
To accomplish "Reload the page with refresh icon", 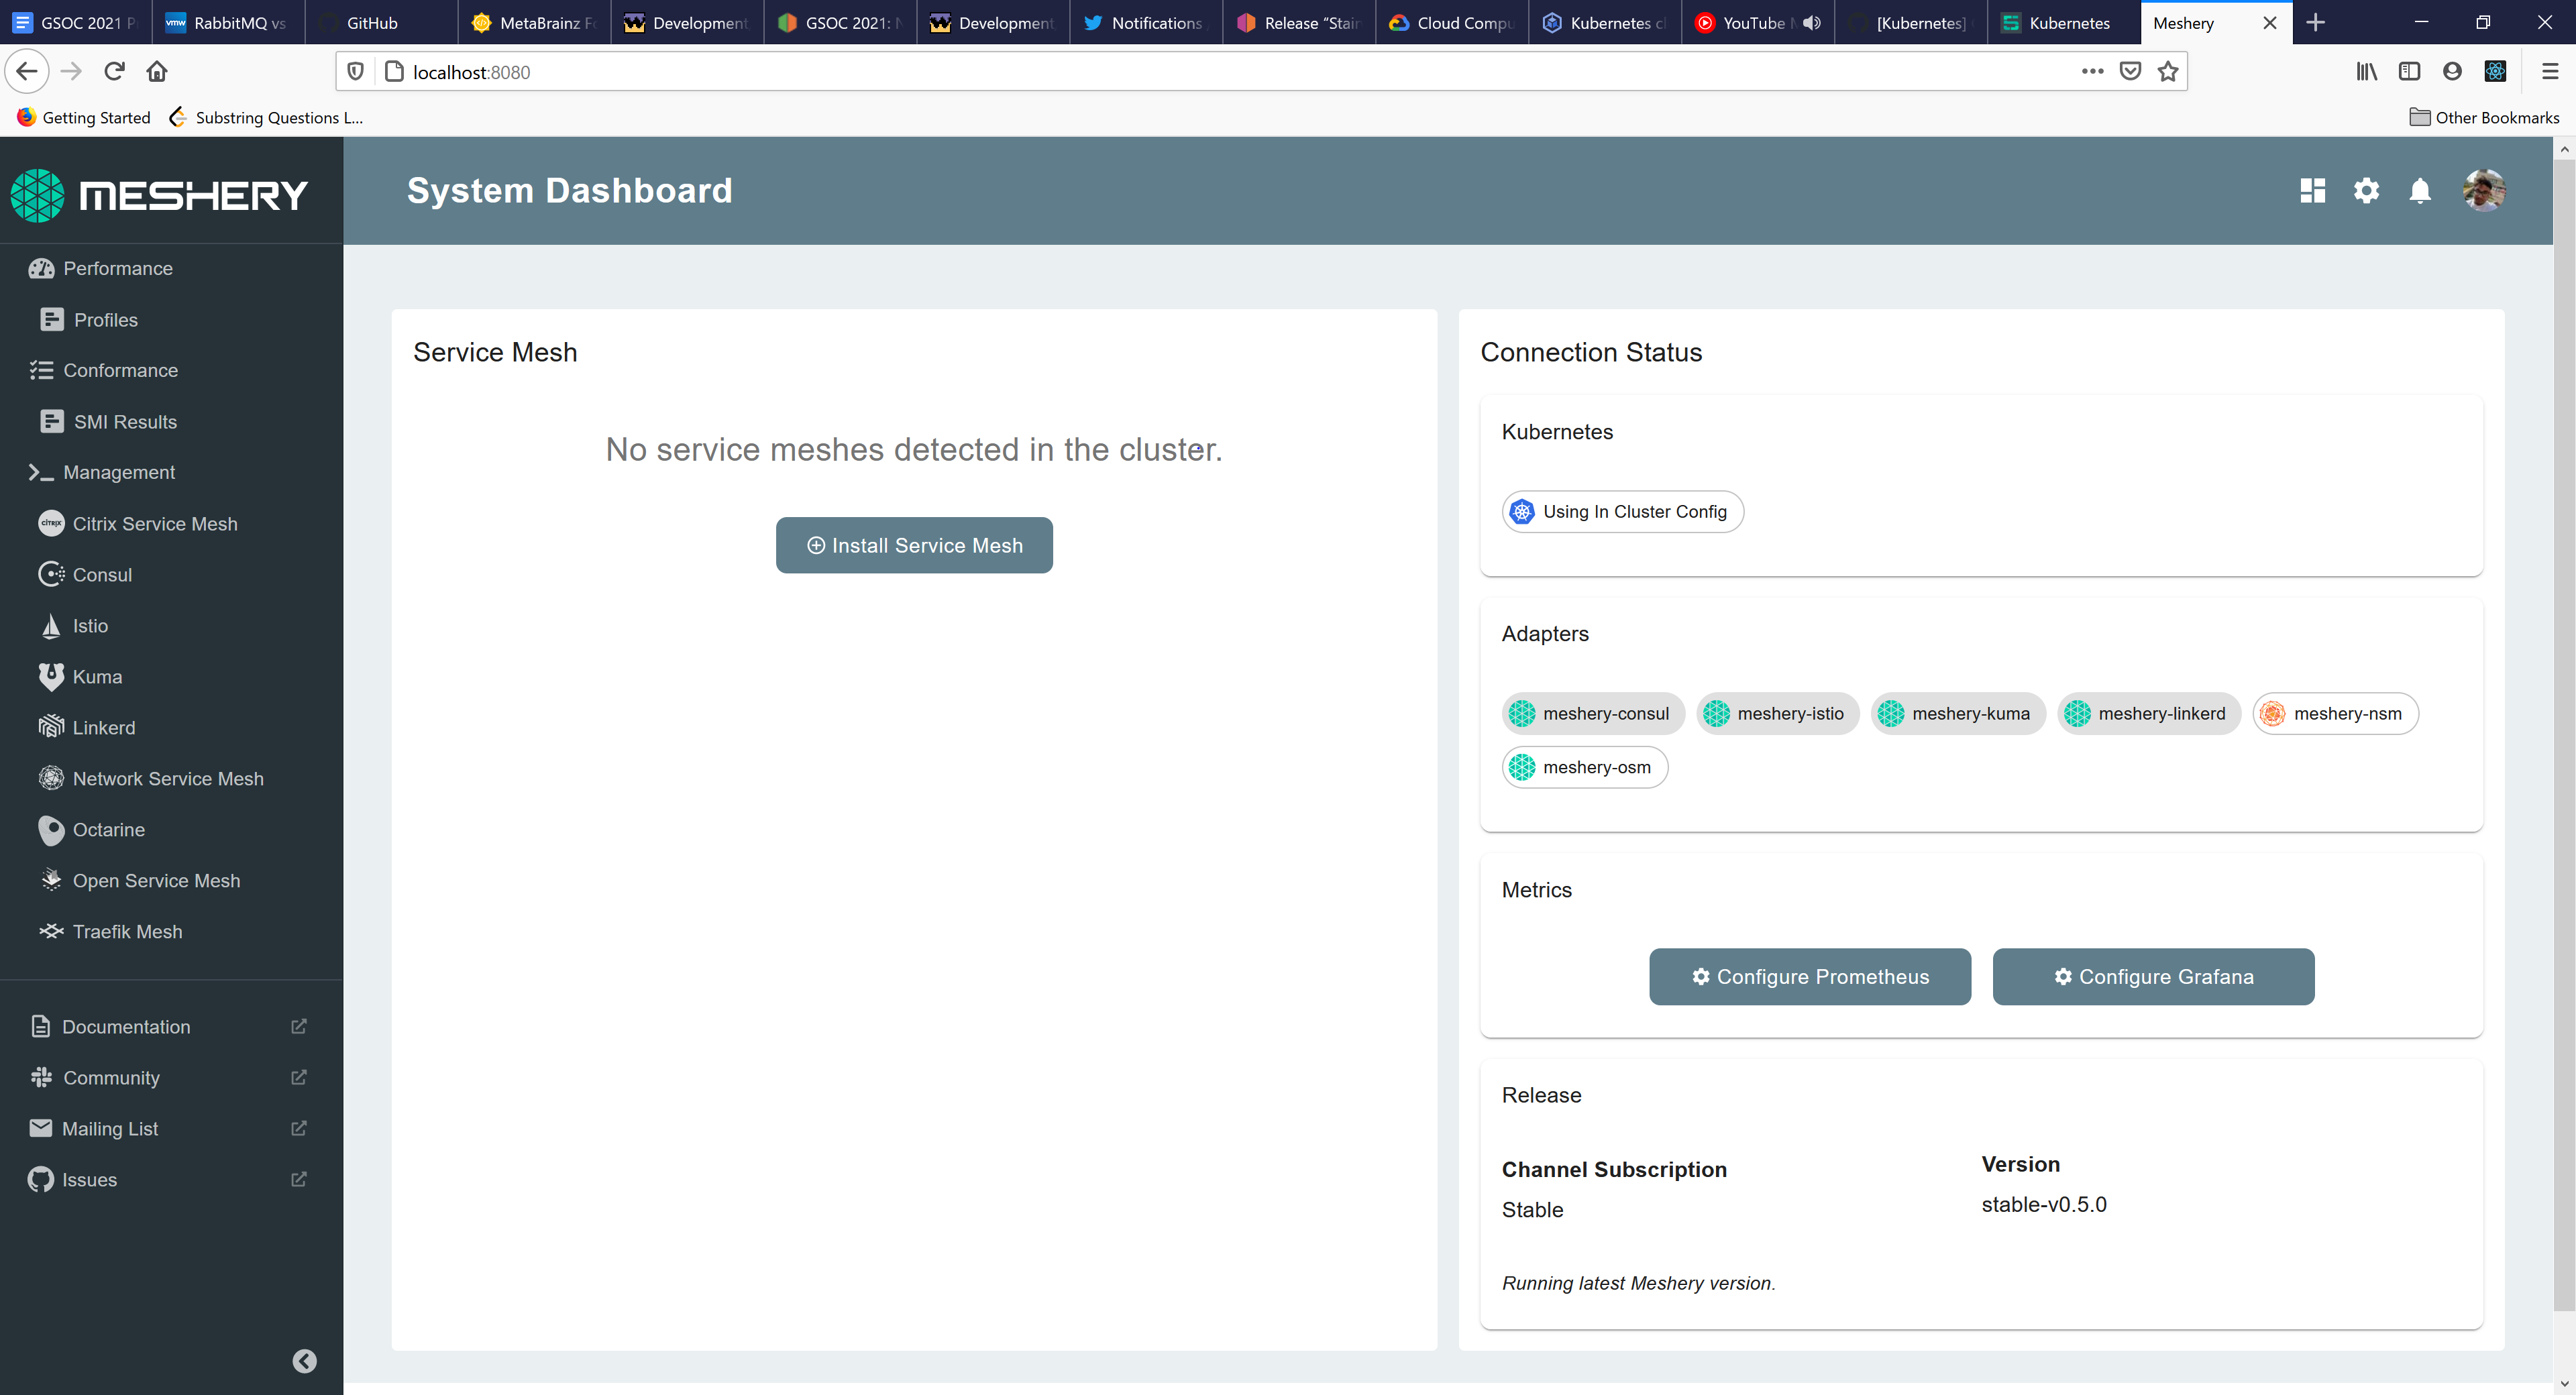I will pyautogui.click(x=114, y=71).
